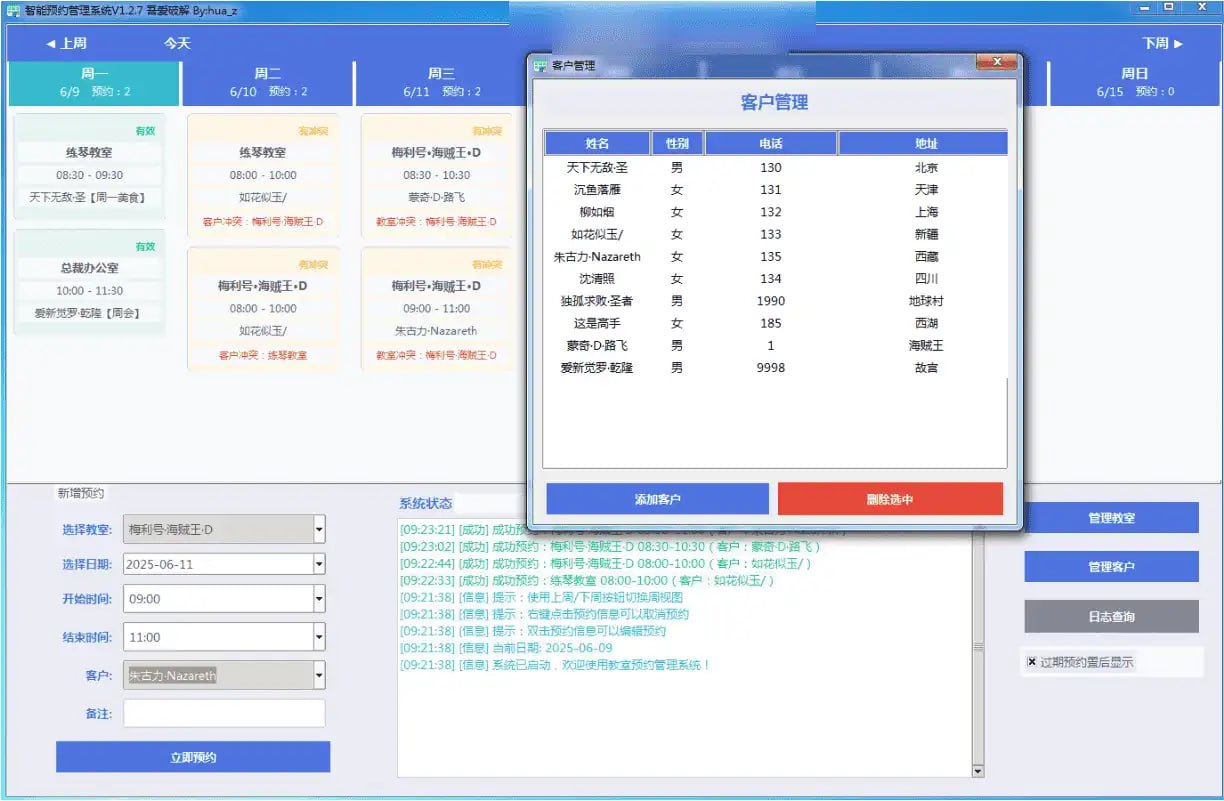
Task: Open the 选择教室 classroom dropdown
Action: point(319,529)
